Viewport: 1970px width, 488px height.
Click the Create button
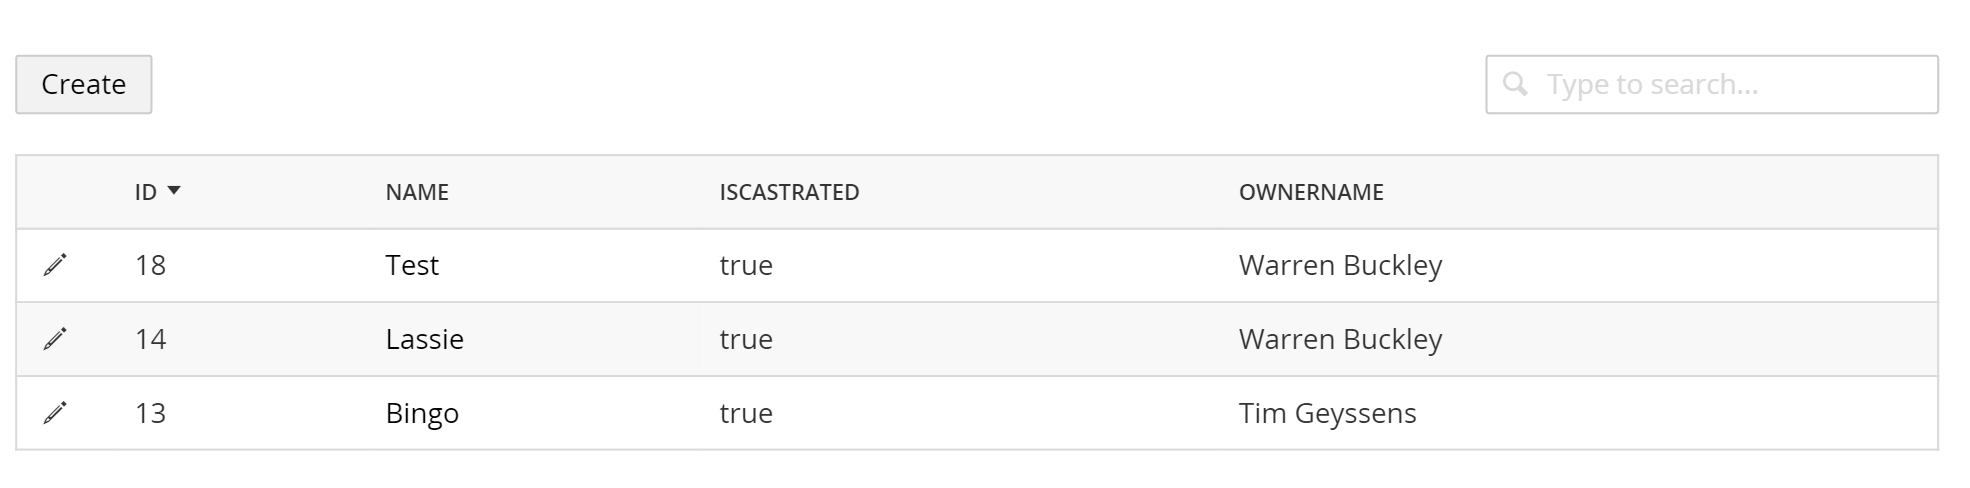point(84,85)
